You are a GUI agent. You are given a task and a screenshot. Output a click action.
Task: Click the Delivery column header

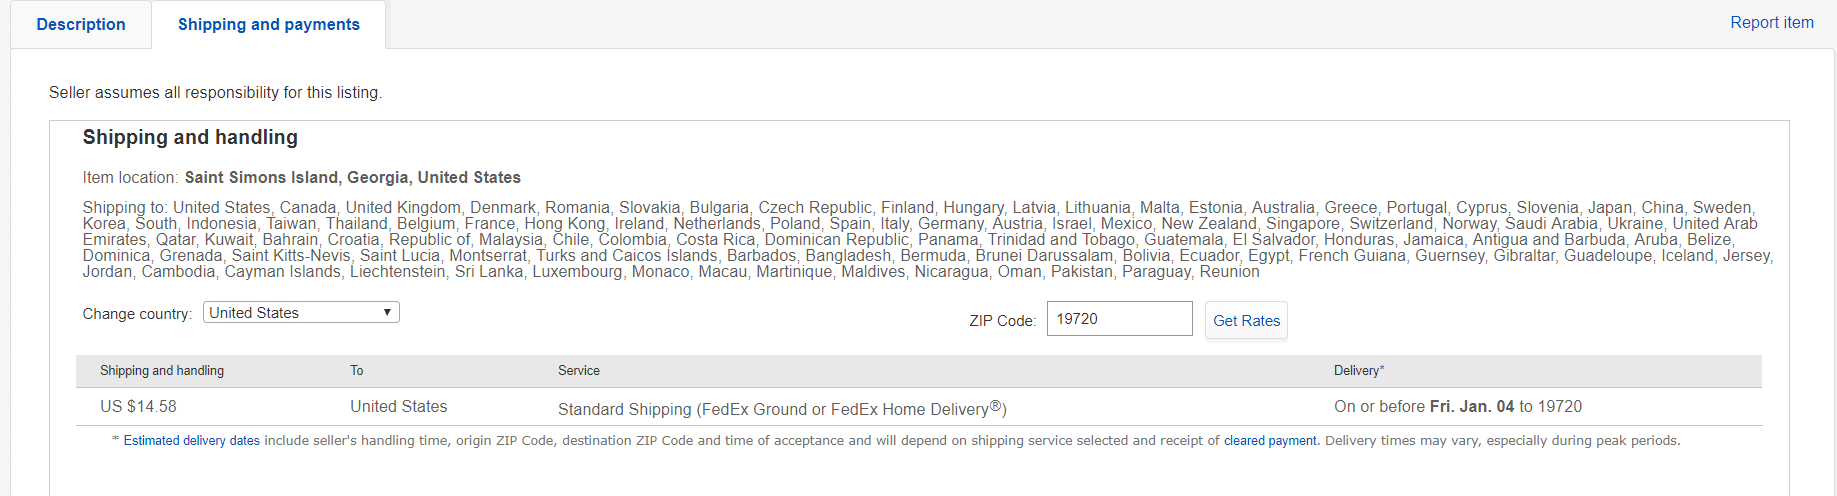point(1358,371)
